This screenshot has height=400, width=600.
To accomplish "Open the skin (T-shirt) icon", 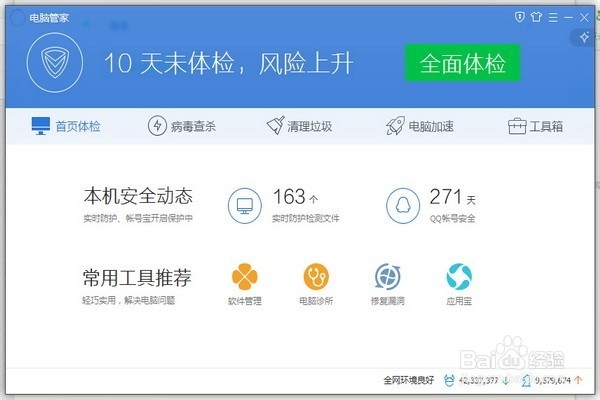I will pos(536,17).
